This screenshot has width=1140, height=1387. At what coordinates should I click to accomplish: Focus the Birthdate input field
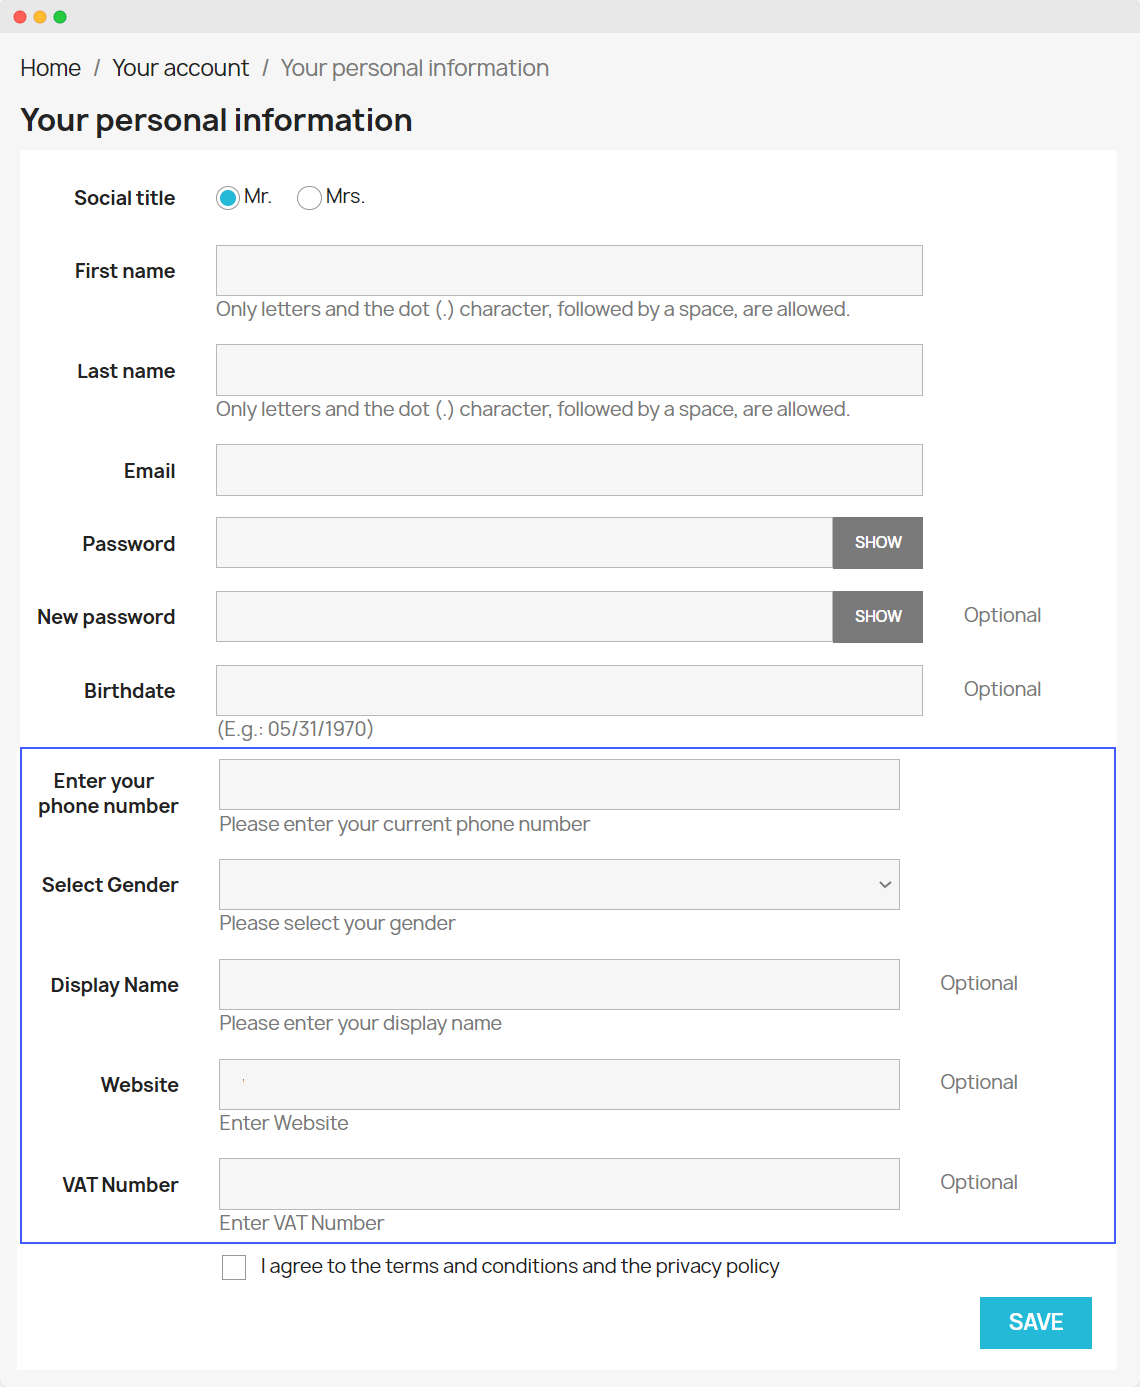(568, 691)
